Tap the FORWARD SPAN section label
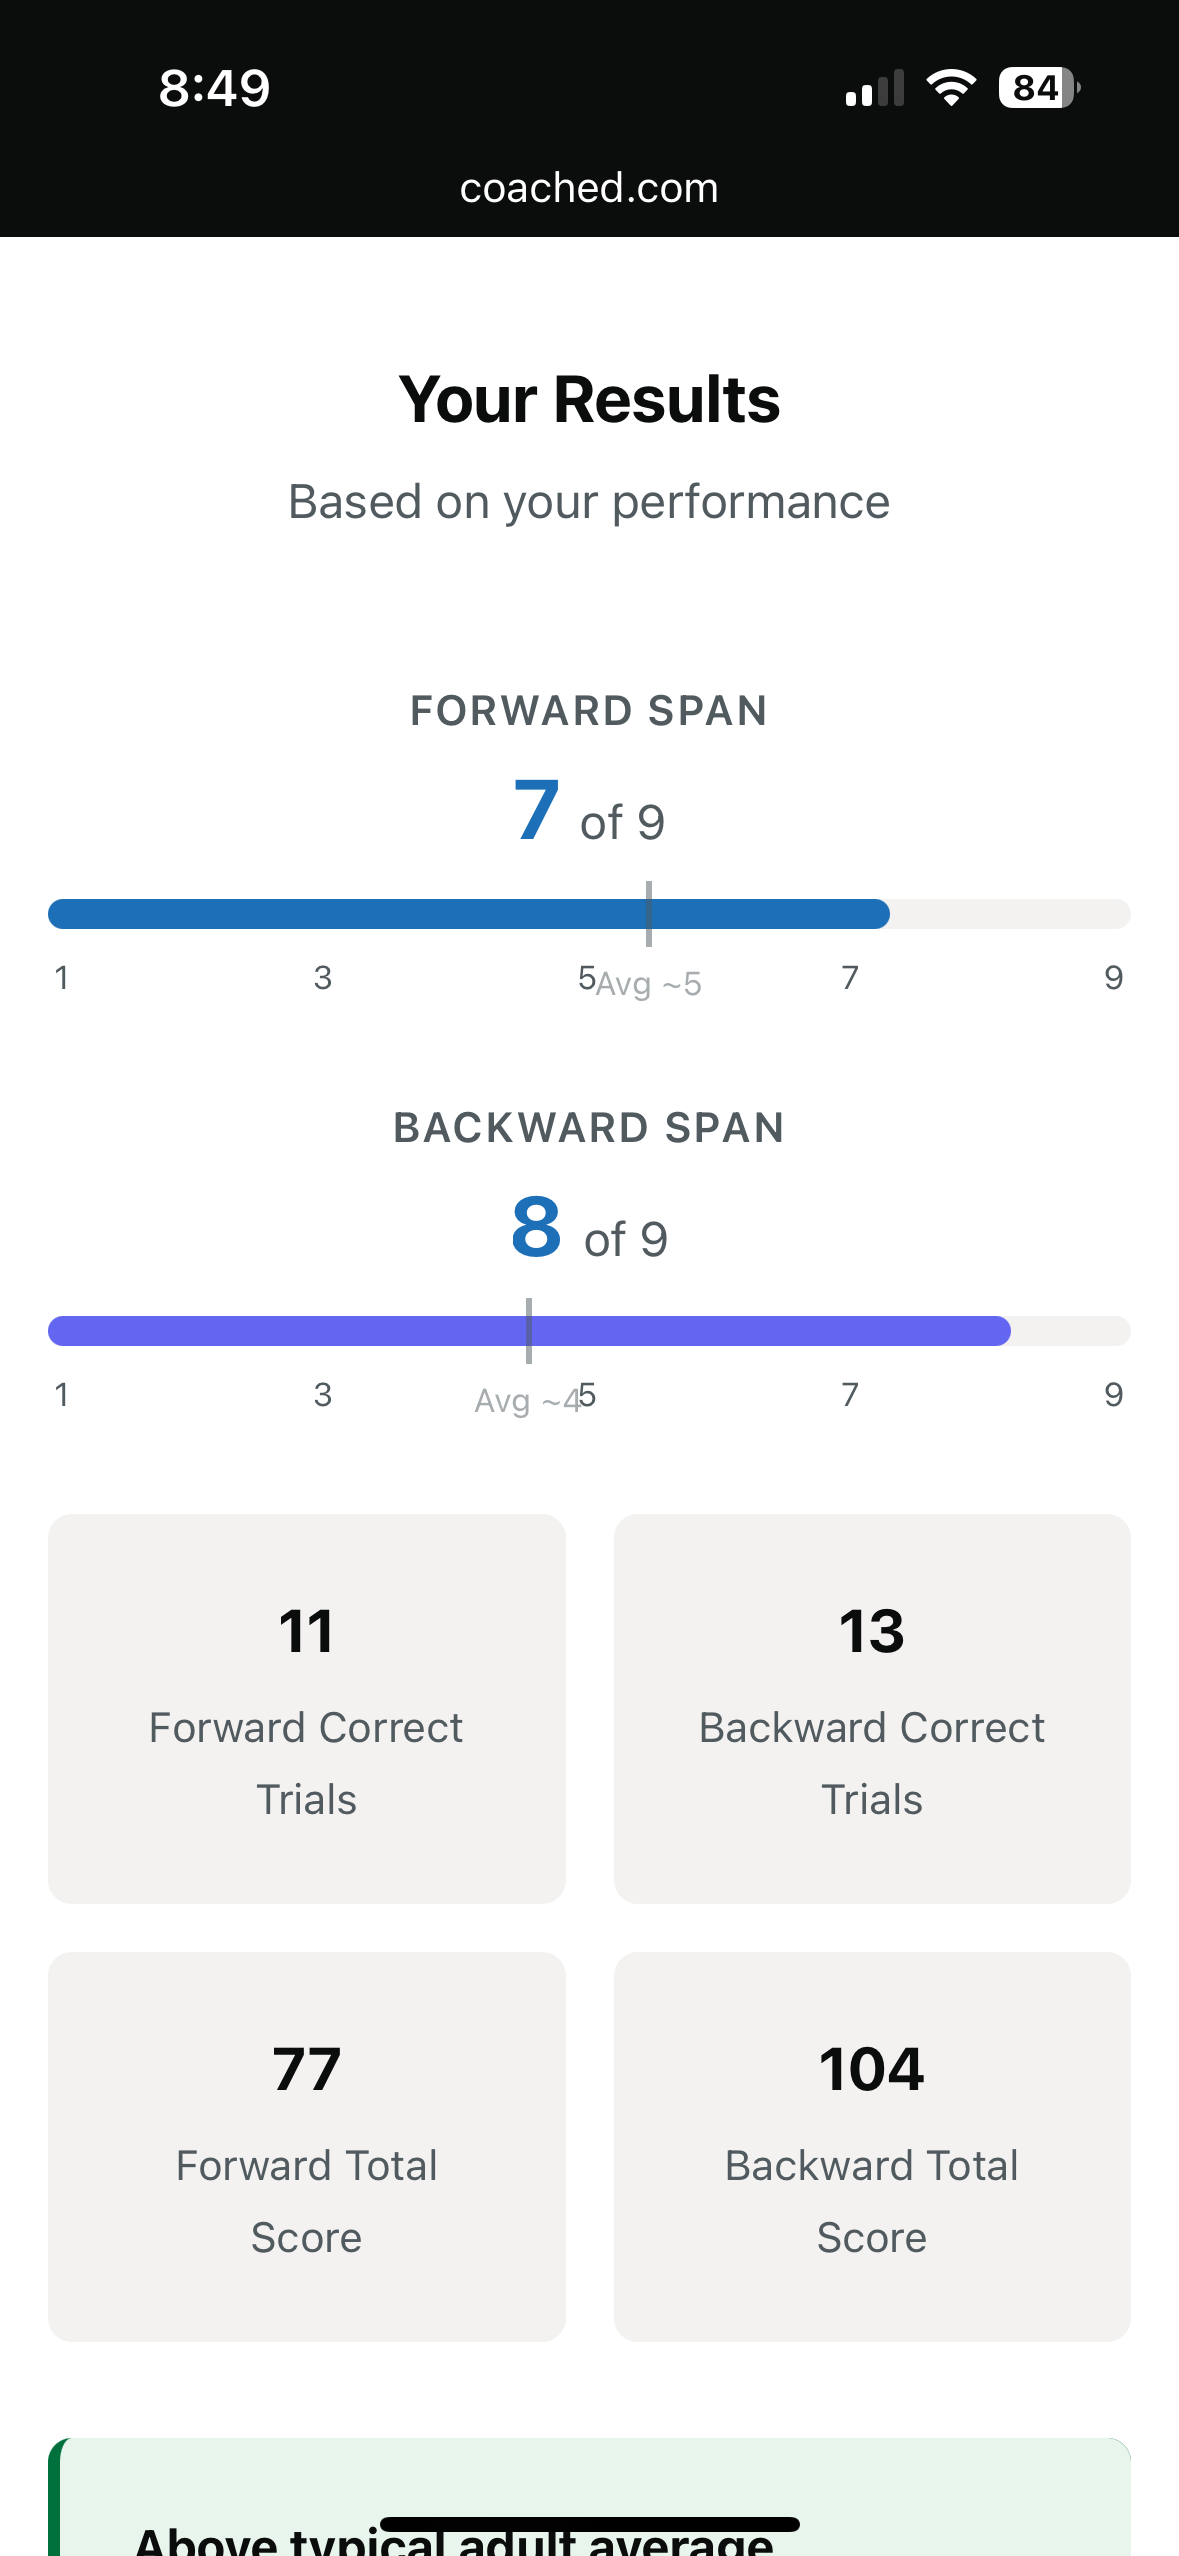This screenshot has height=2556, width=1179. coord(589,711)
